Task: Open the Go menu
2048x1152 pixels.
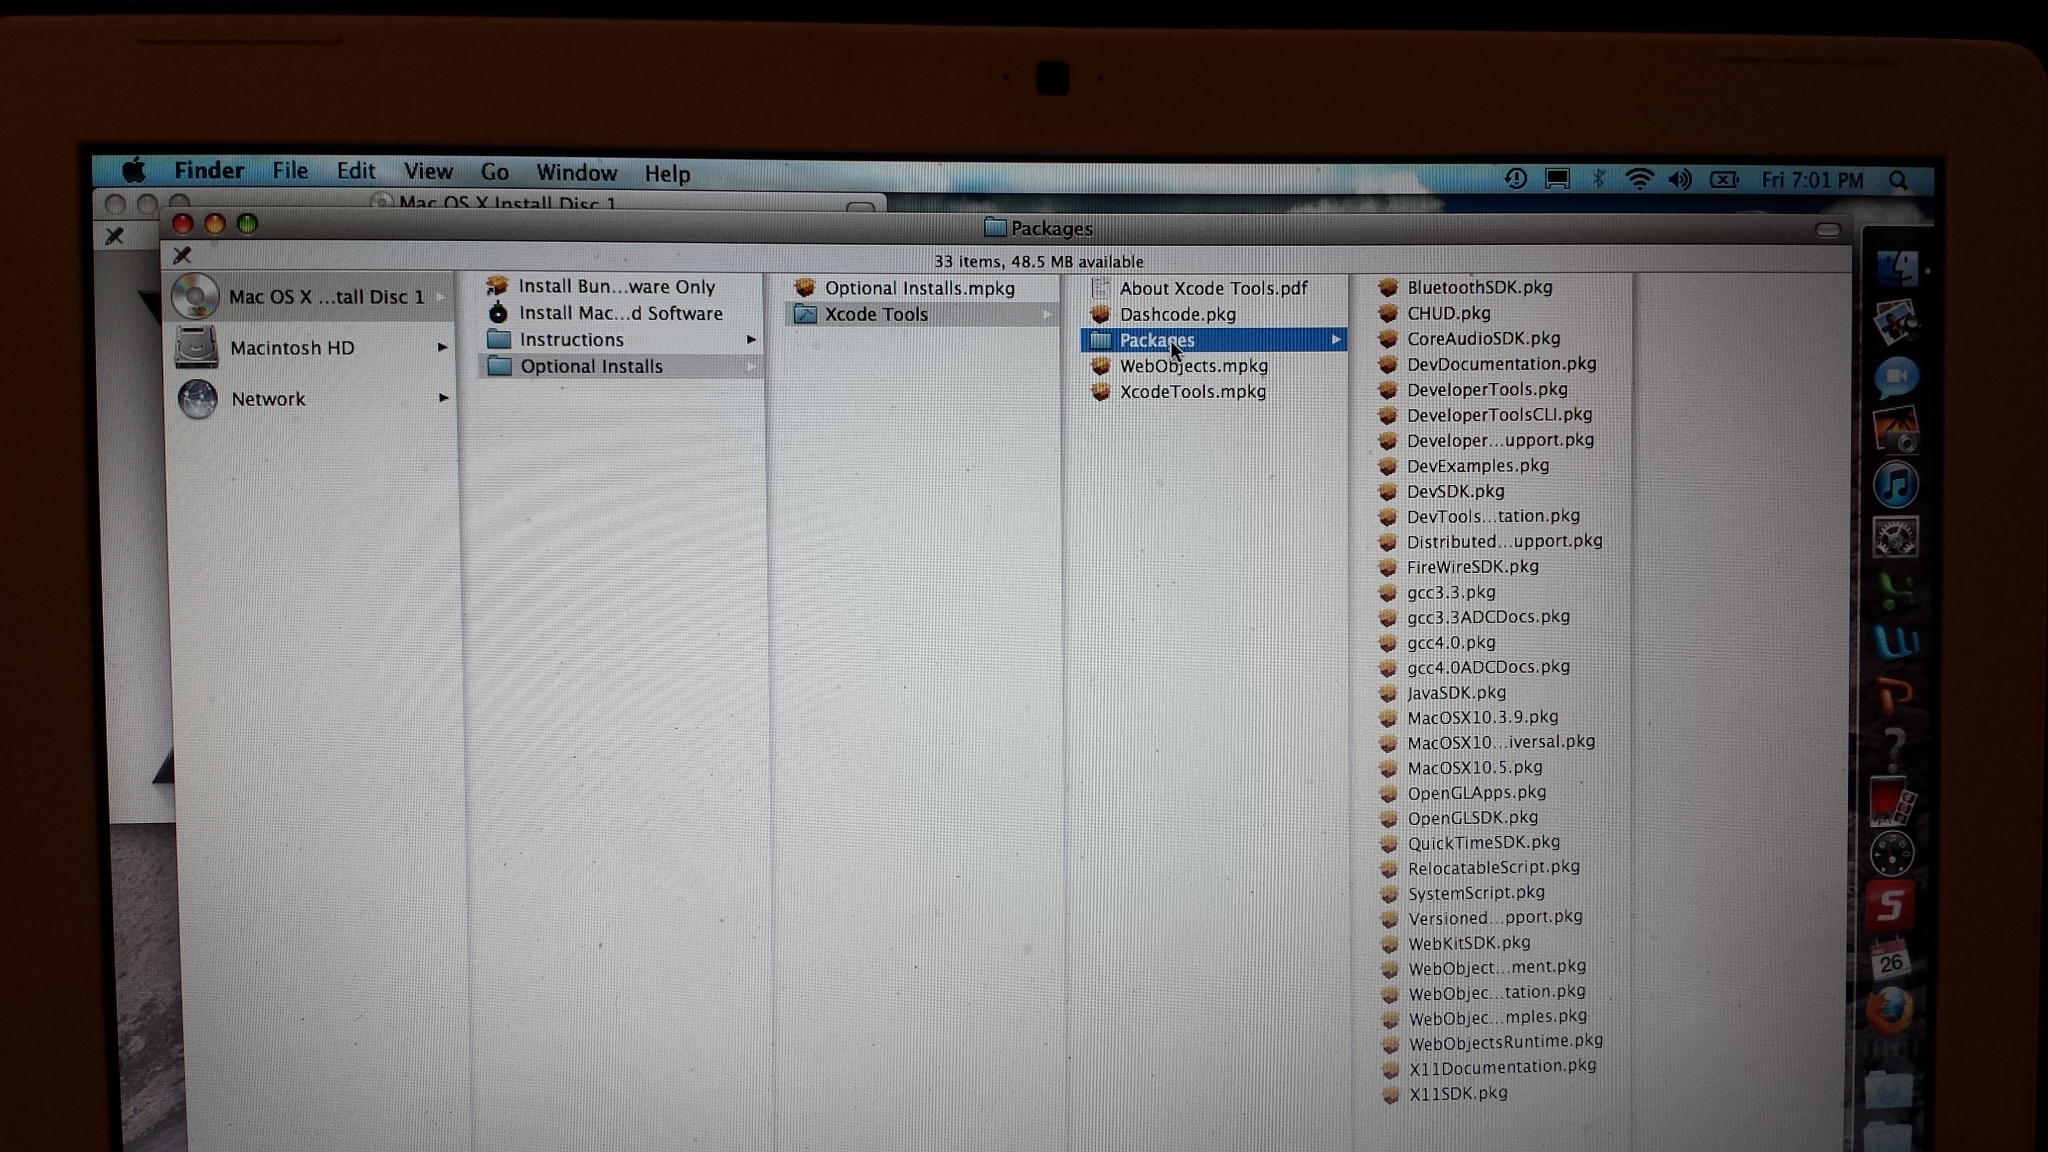Action: pos(494,173)
